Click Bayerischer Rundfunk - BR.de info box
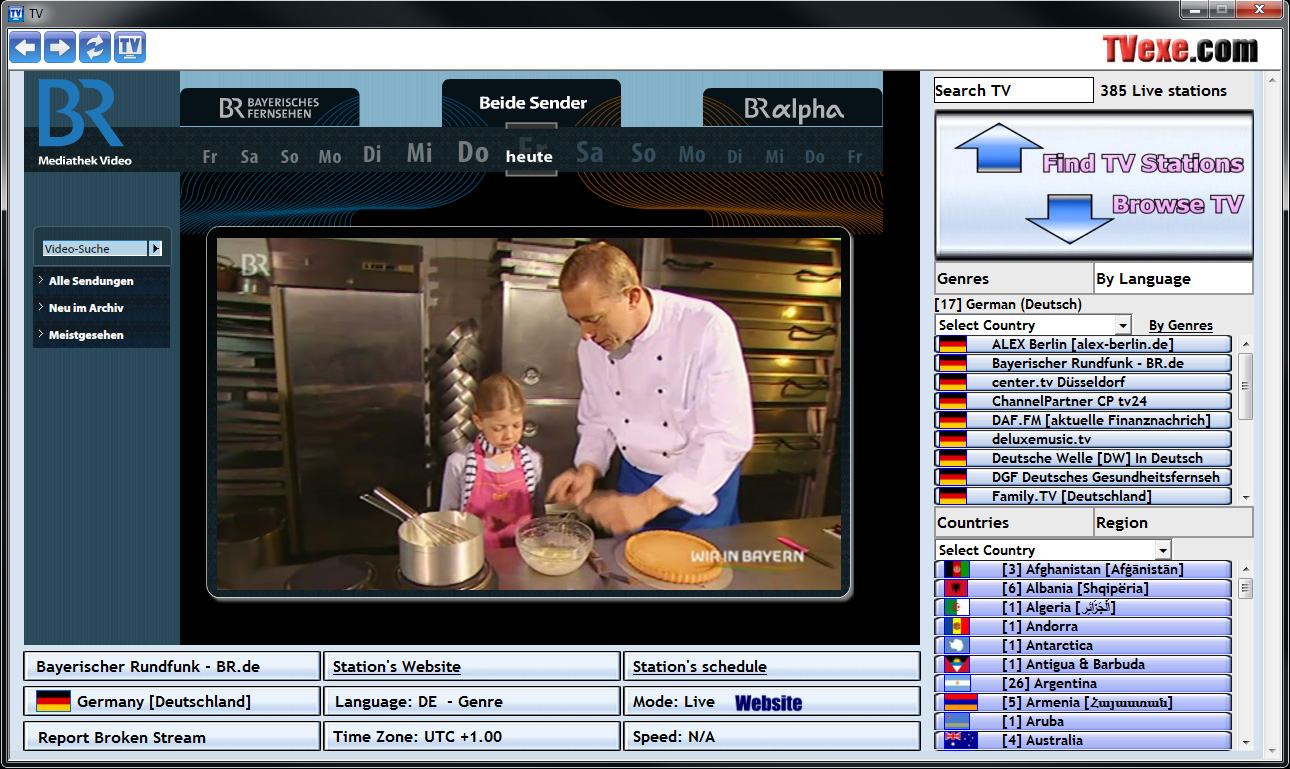This screenshot has width=1290, height=769. 172,666
